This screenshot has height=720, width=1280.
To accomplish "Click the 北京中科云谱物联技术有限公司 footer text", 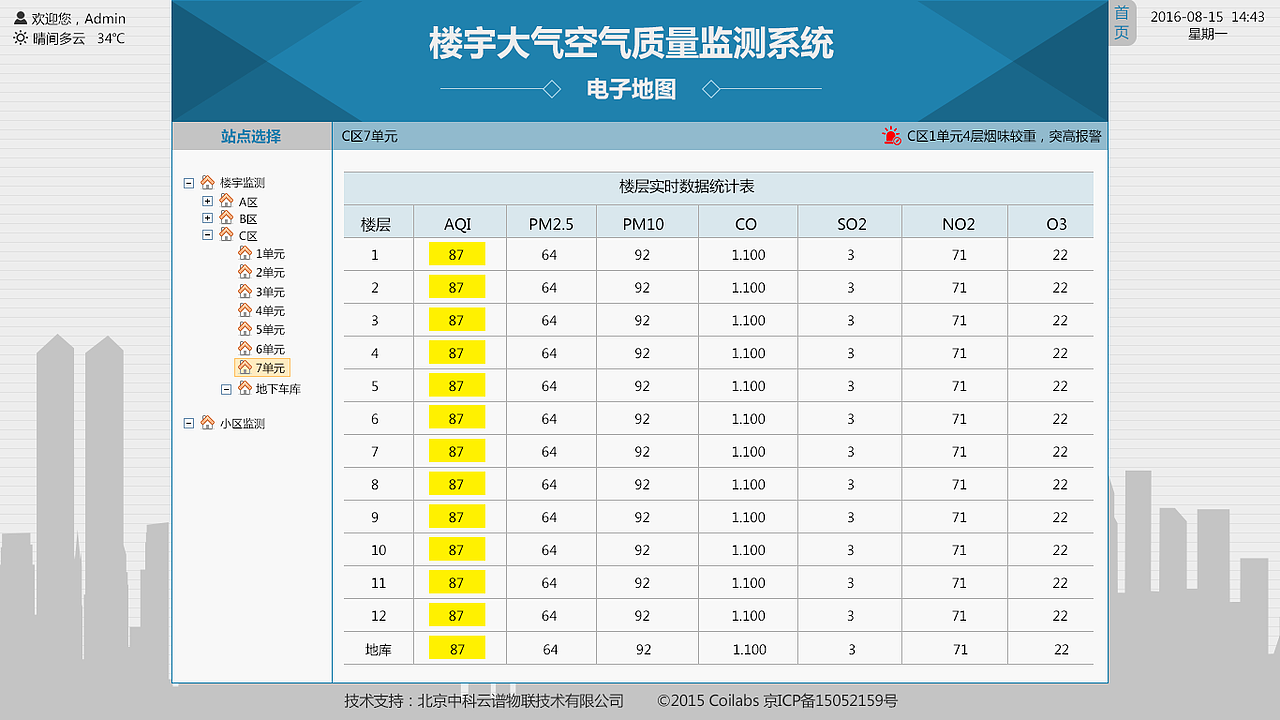I will coord(520,701).
